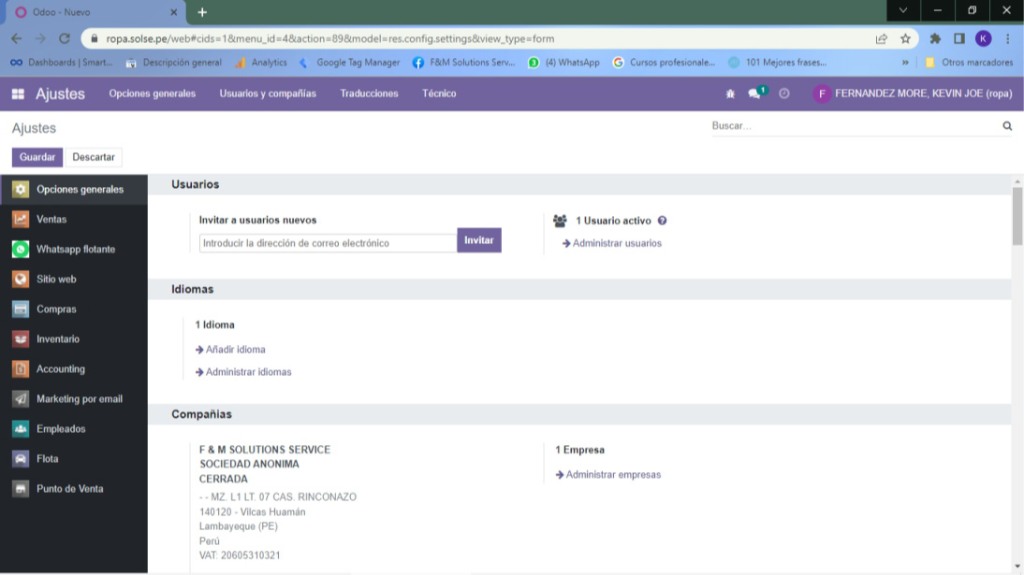Click the search magnifier icon
The height and width of the screenshot is (575, 1024).
pos(1007,125)
